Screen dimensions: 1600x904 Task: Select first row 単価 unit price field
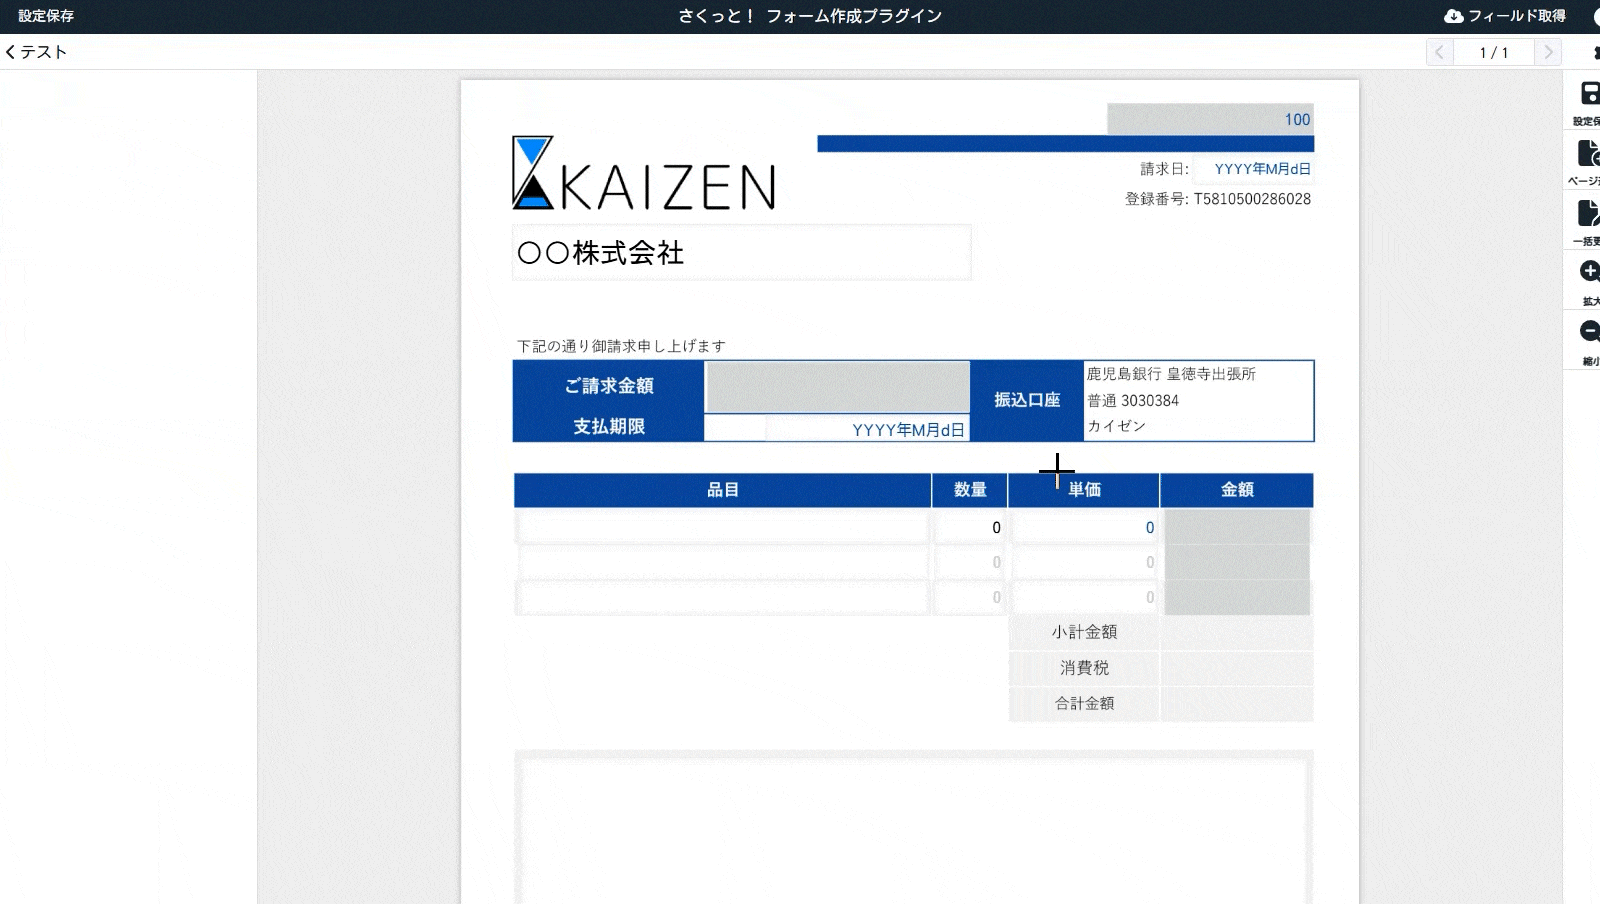pos(1085,527)
